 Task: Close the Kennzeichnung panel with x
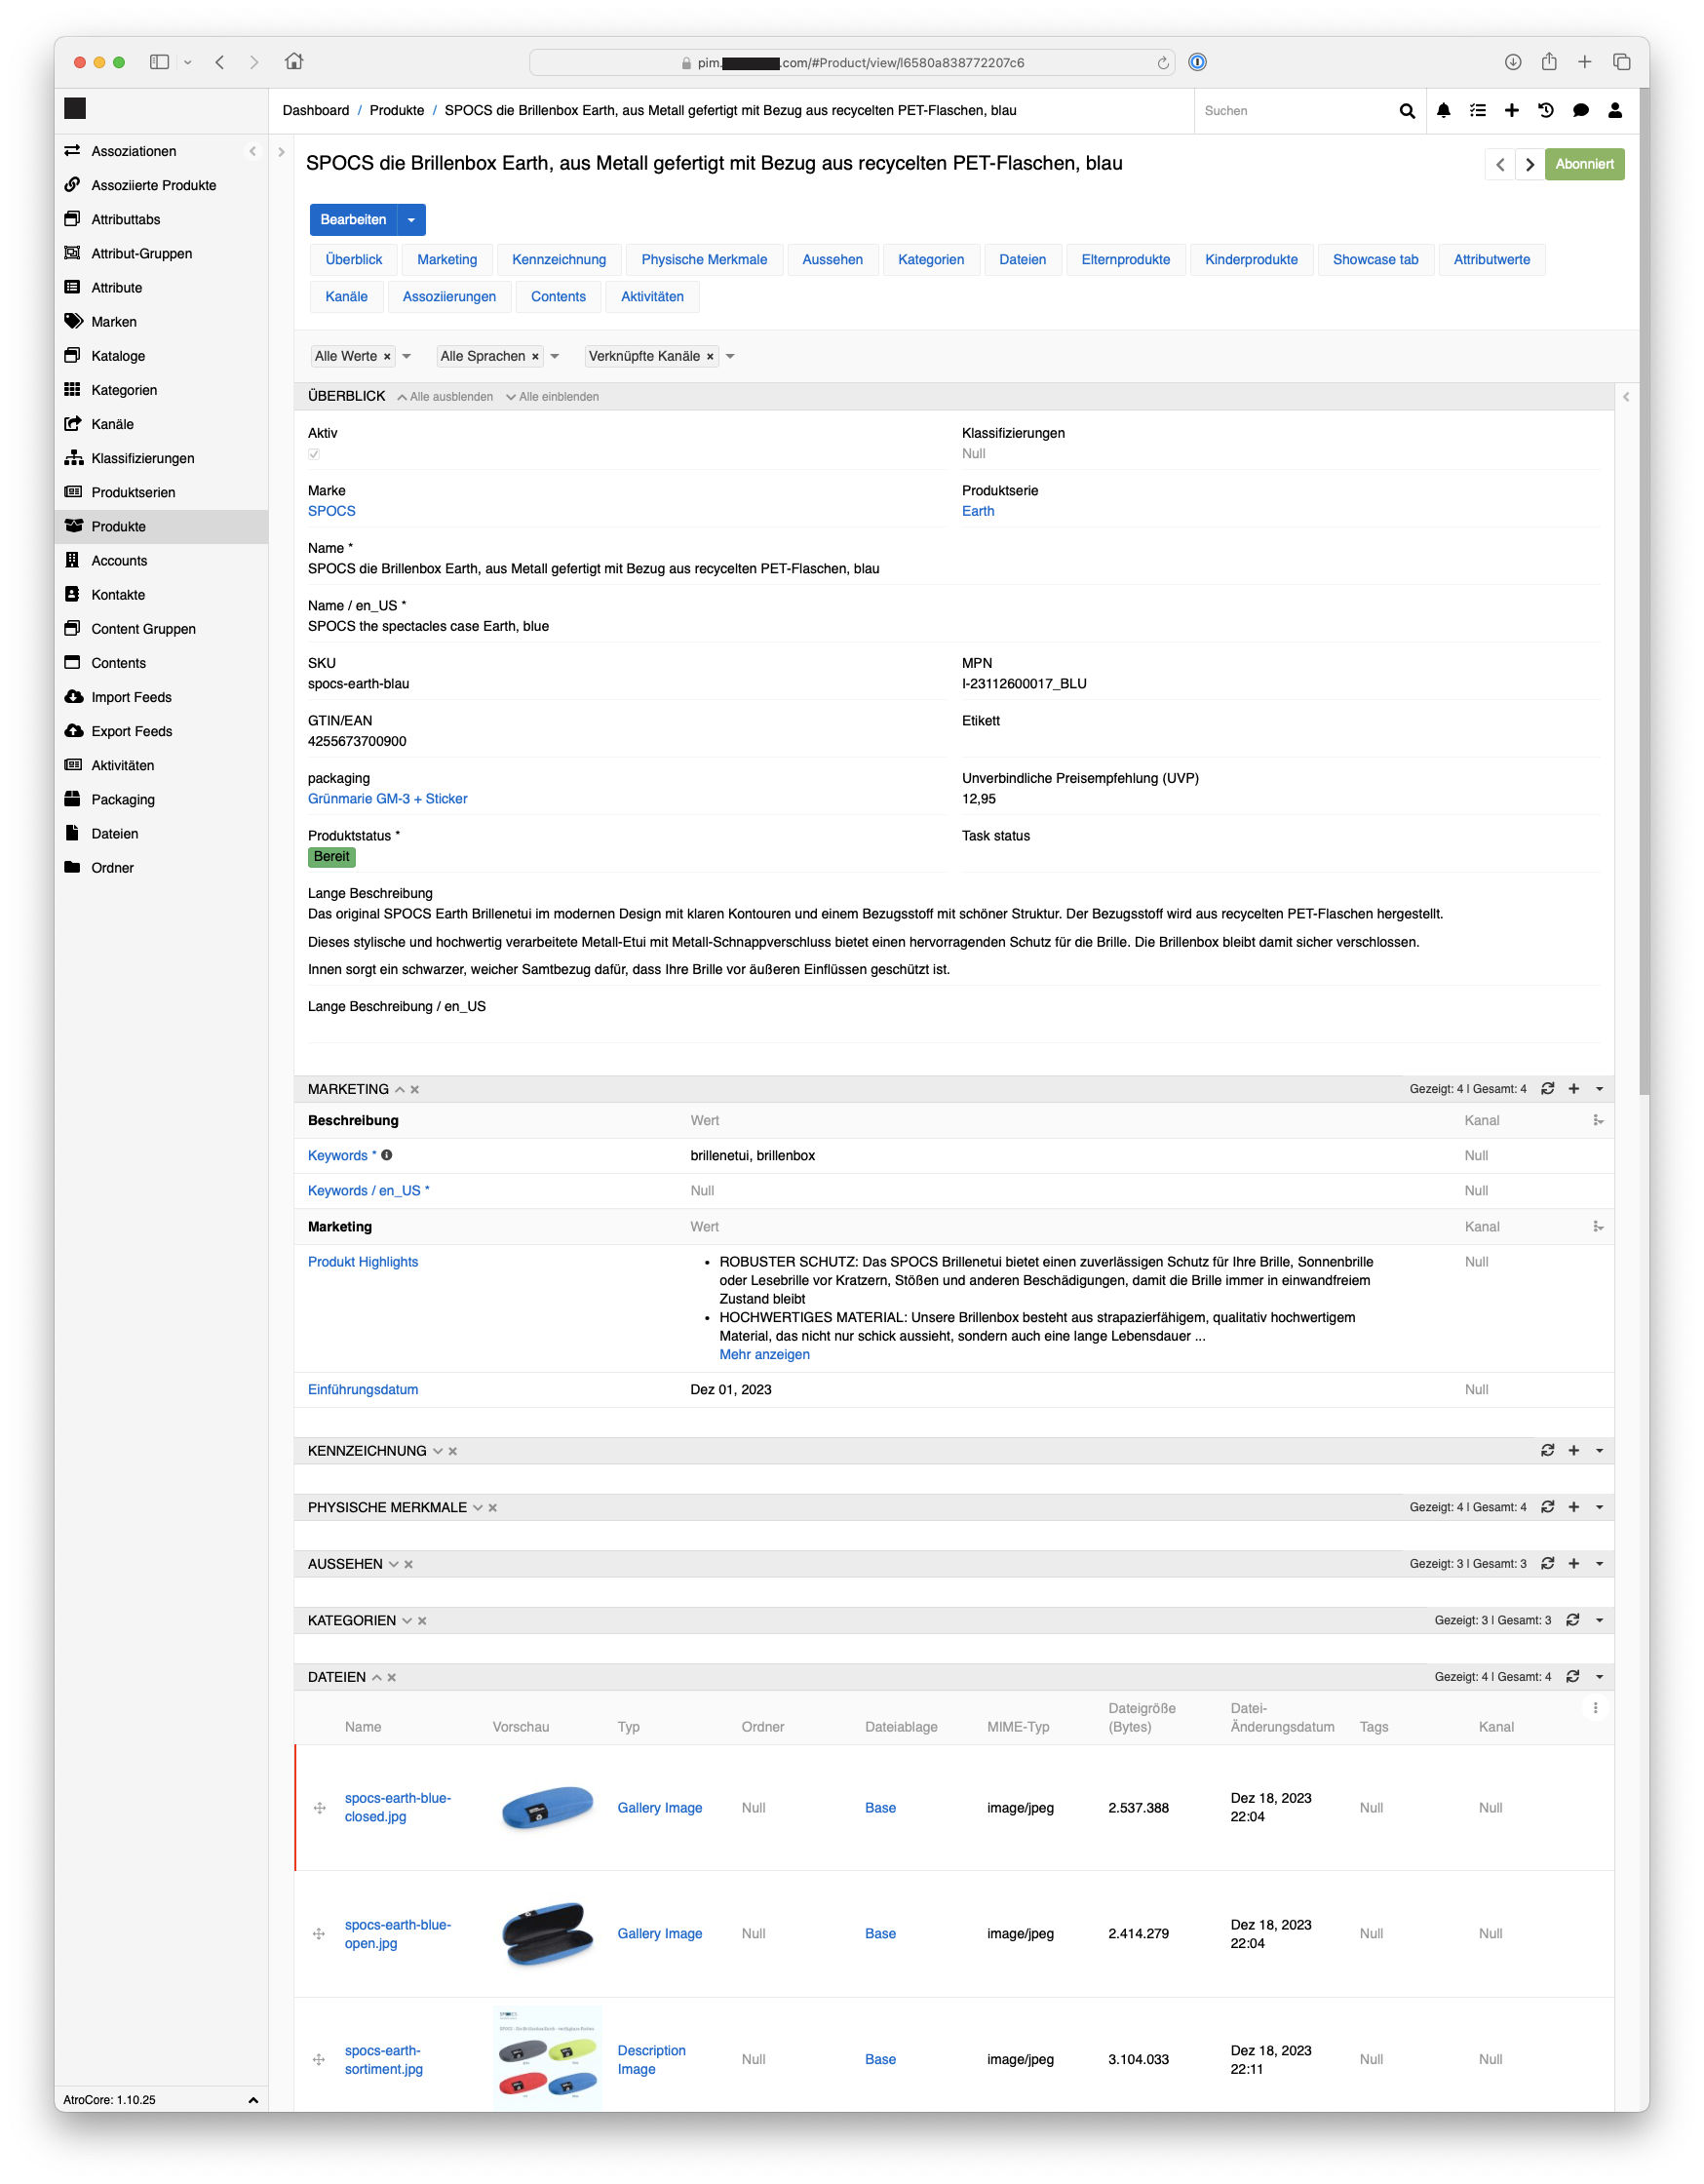[x=453, y=1451]
